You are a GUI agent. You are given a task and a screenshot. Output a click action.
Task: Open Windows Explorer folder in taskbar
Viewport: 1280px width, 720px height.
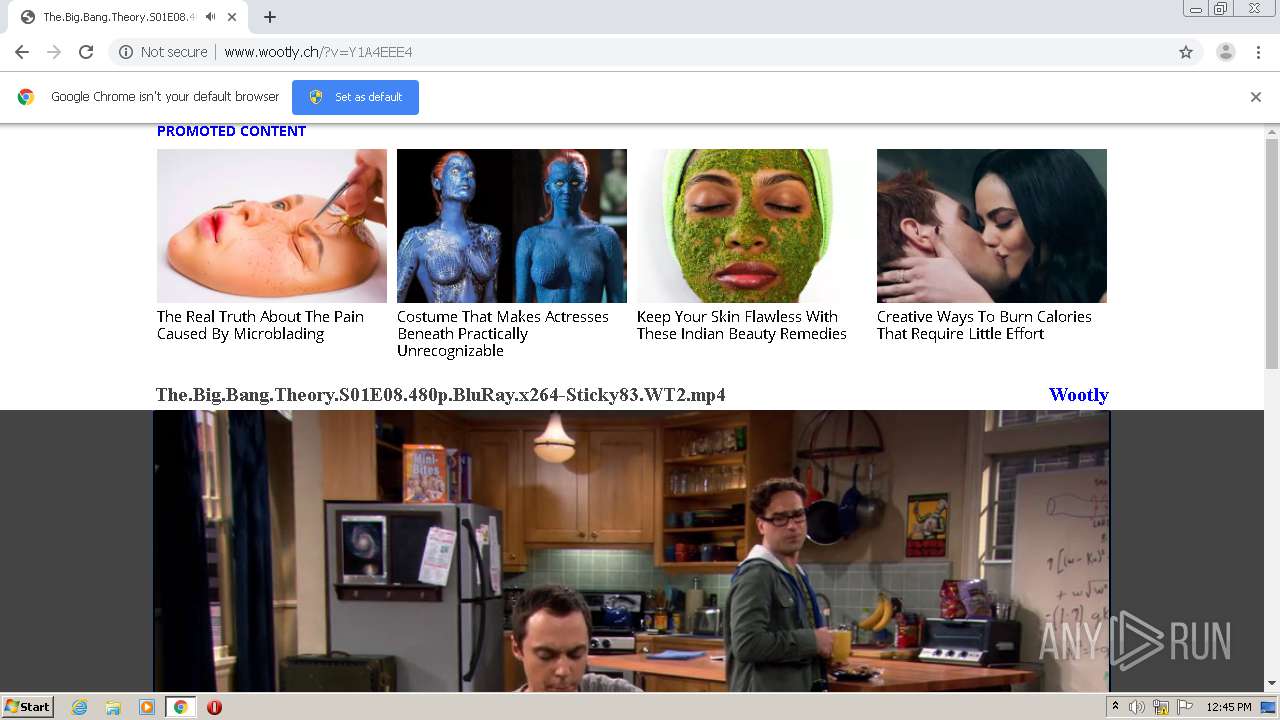113,707
